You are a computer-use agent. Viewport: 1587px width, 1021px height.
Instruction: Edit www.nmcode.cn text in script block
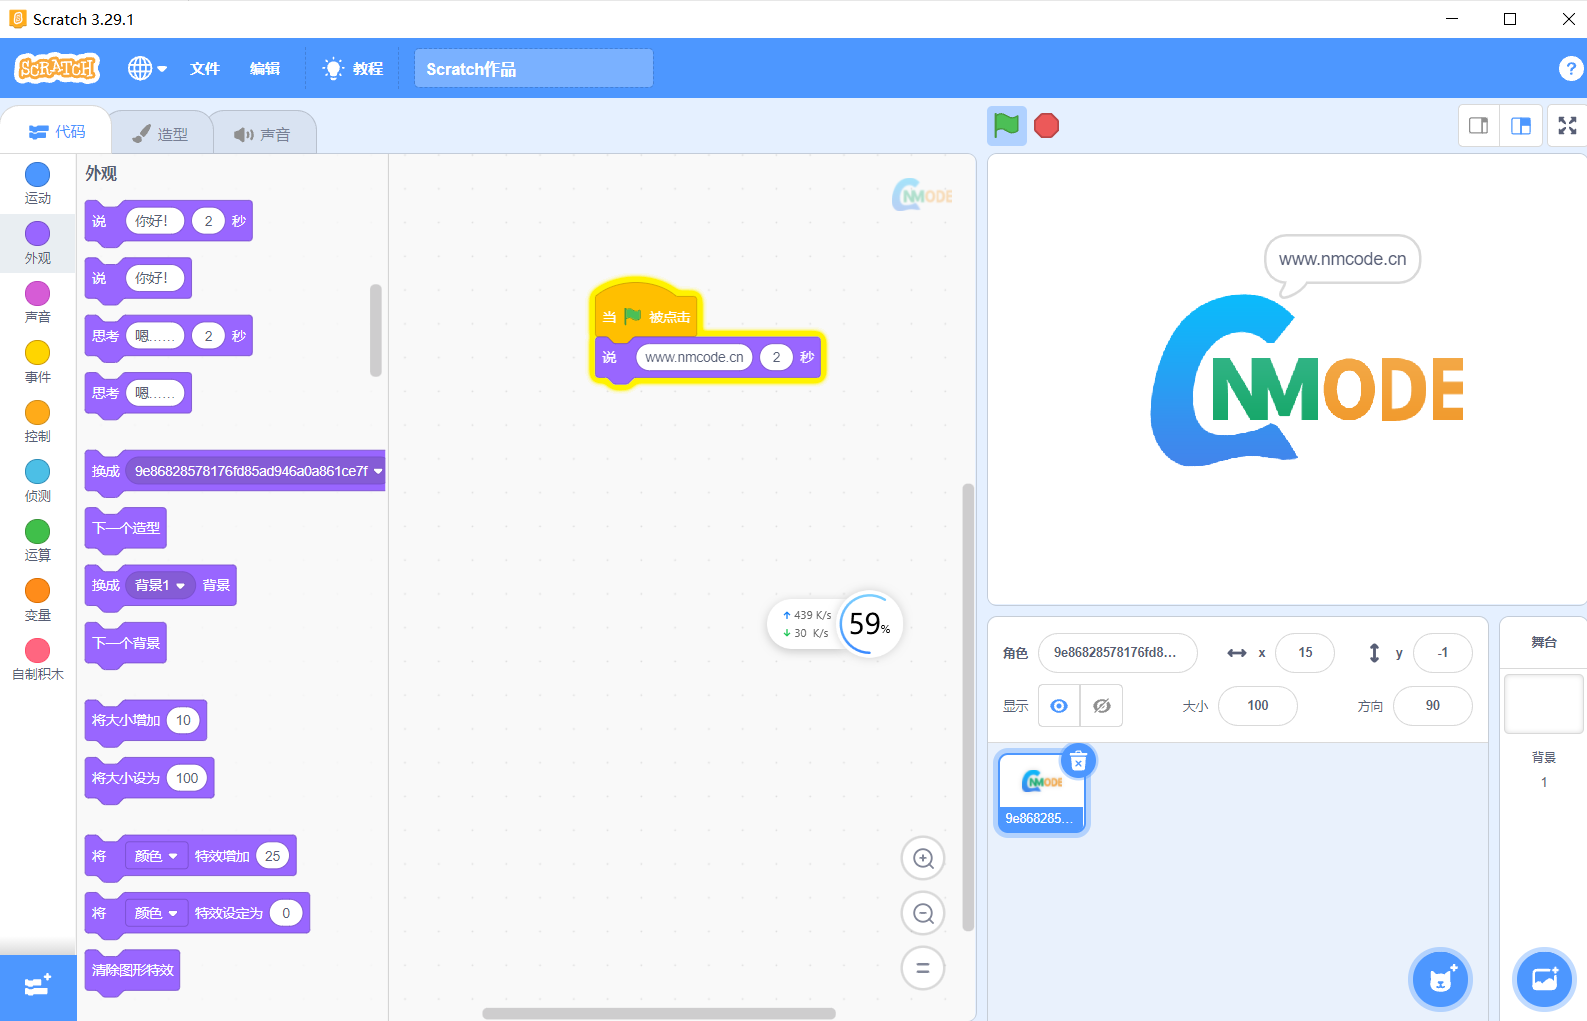tap(694, 357)
